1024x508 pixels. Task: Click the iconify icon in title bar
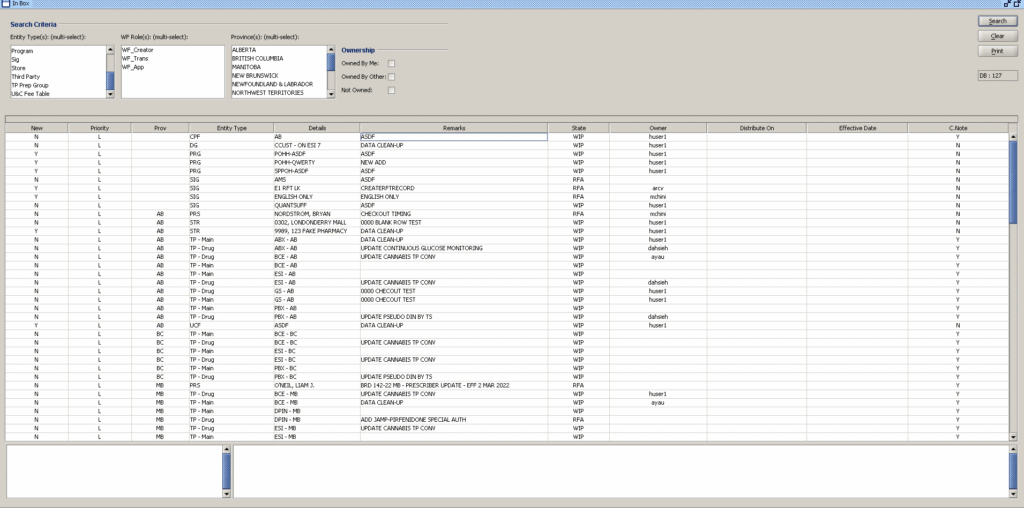1006,5
